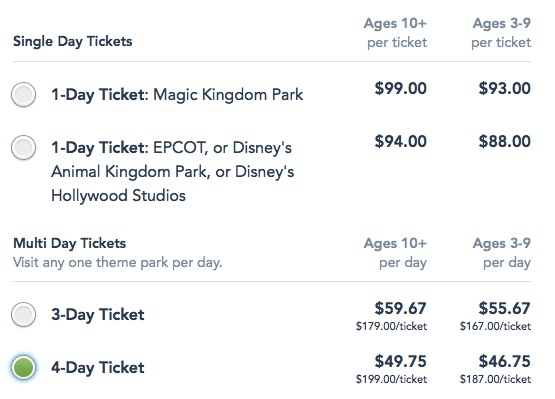Click the Multi Day Tickets heading
The width and height of the screenshot is (555, 399).
click(69, 243)
